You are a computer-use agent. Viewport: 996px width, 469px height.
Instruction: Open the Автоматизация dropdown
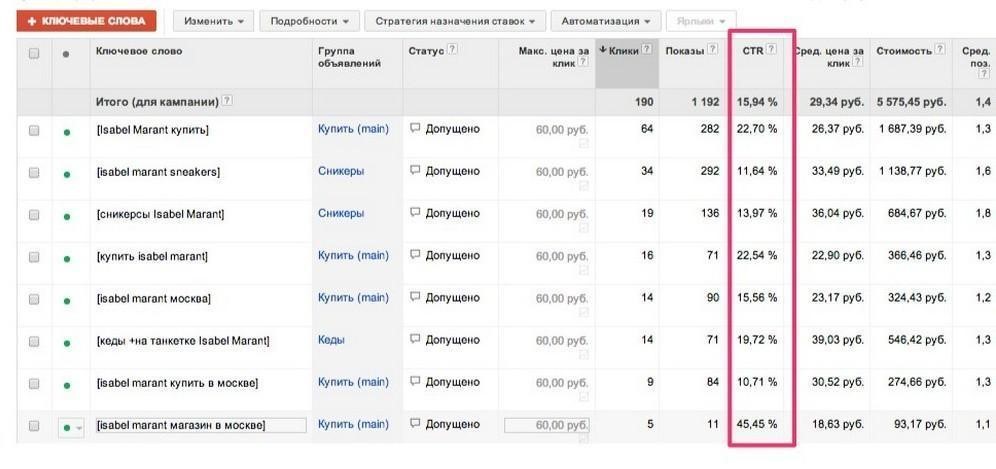coord(605,21)
